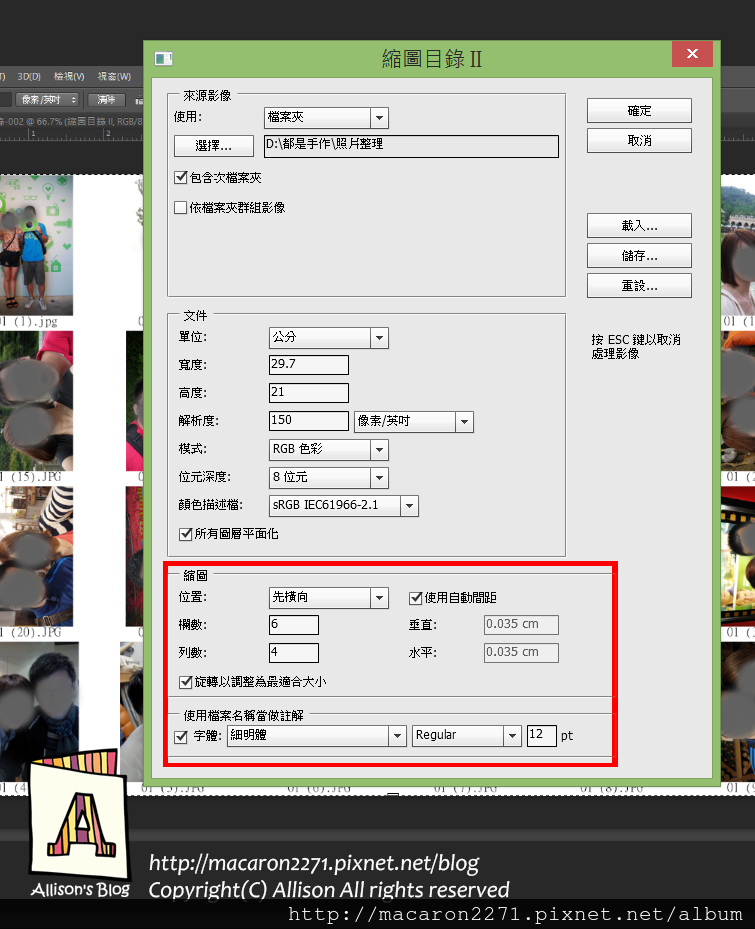Click the 列數 field showing 4
Image resolution: width=755 pixels, height=929 pixels.
[294, 652]
